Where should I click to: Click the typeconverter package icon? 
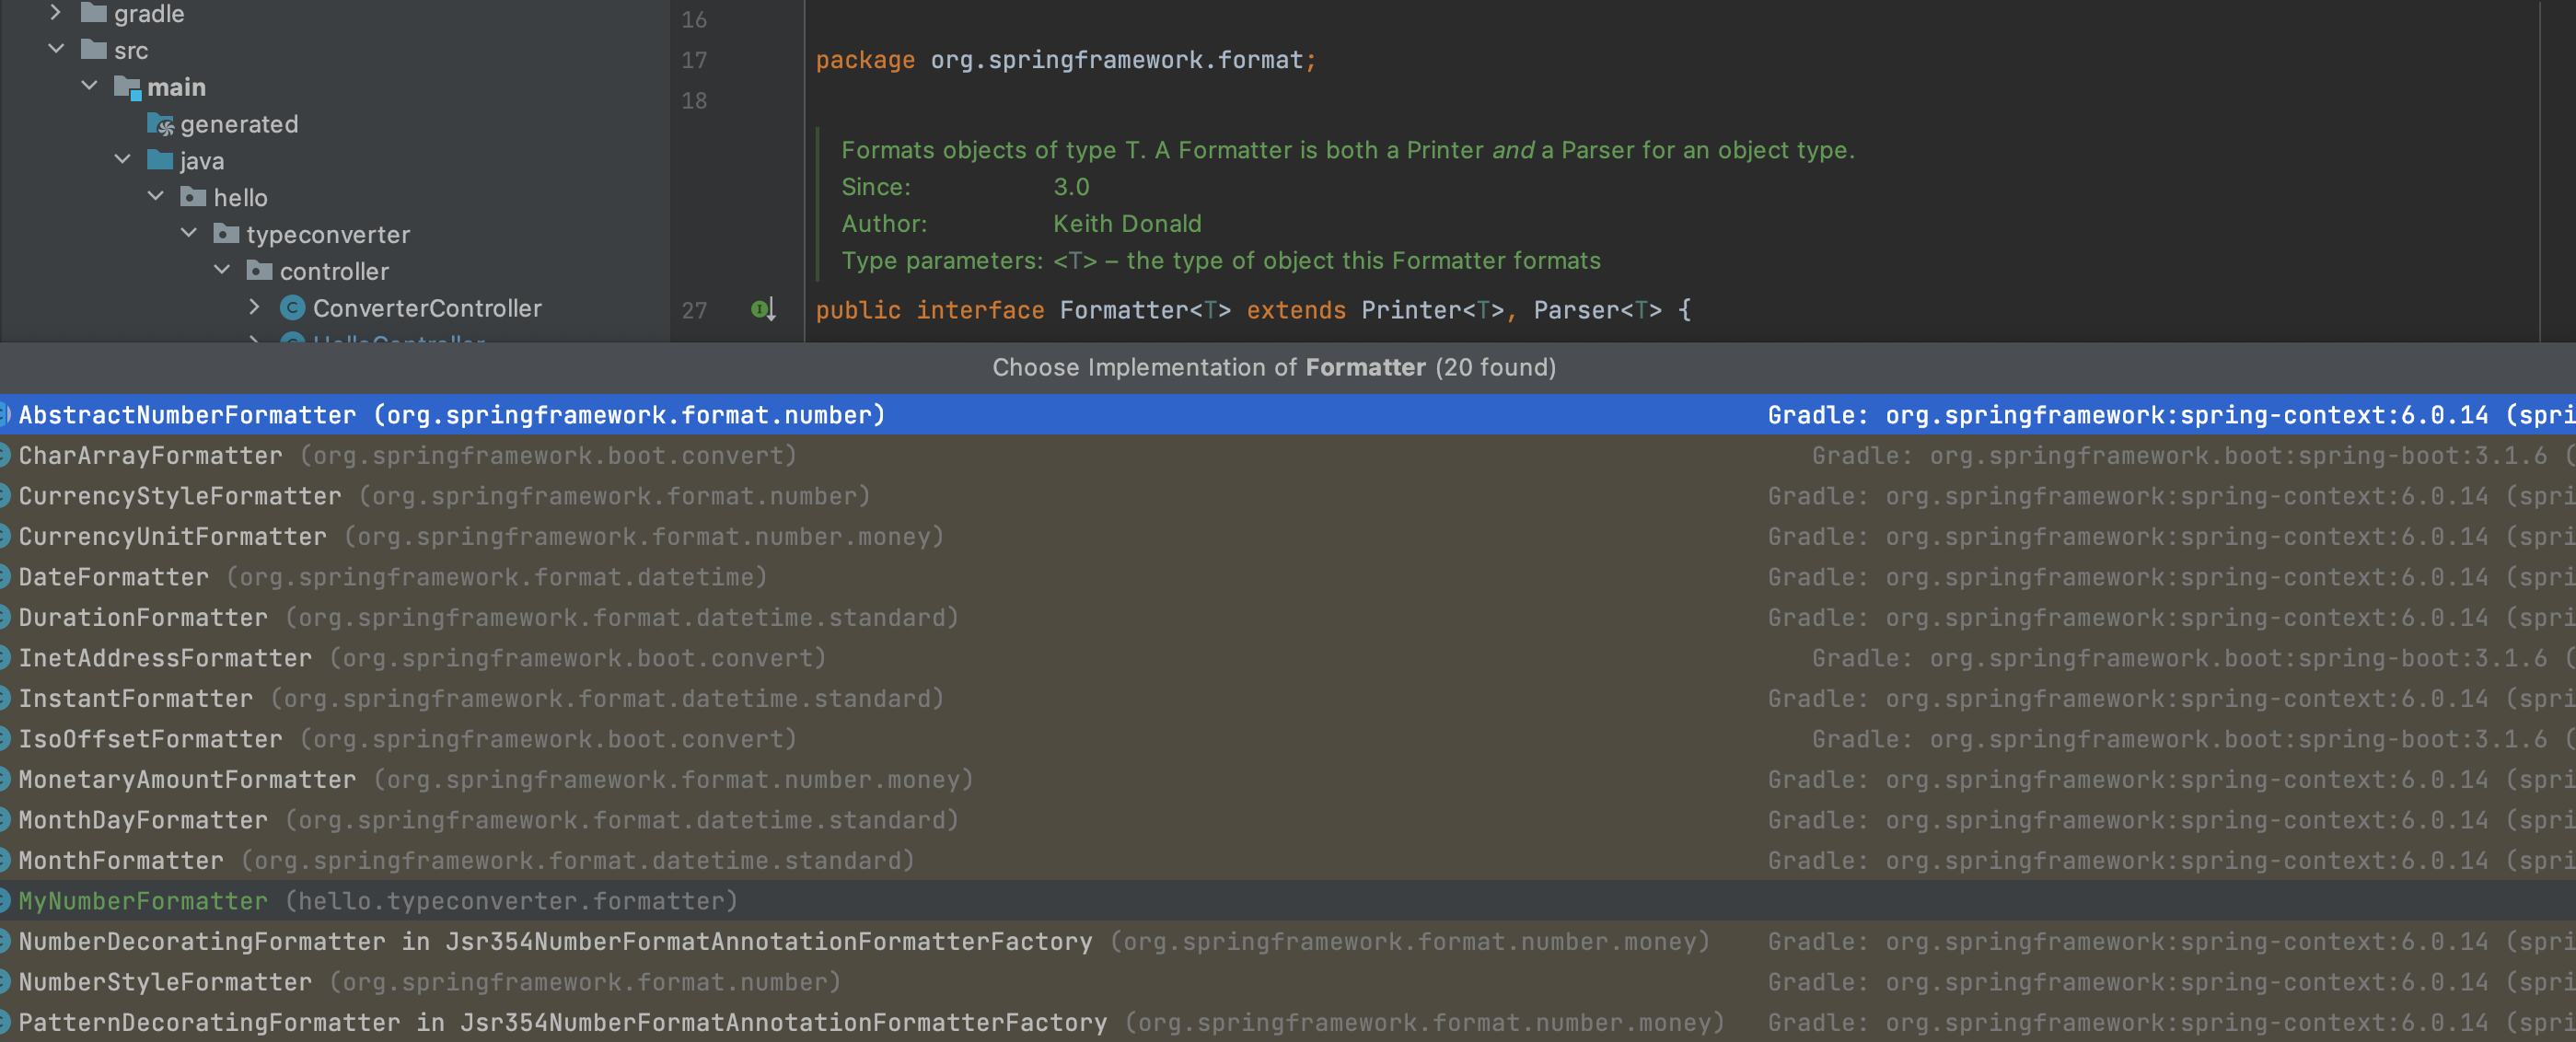tap(226, 234)
